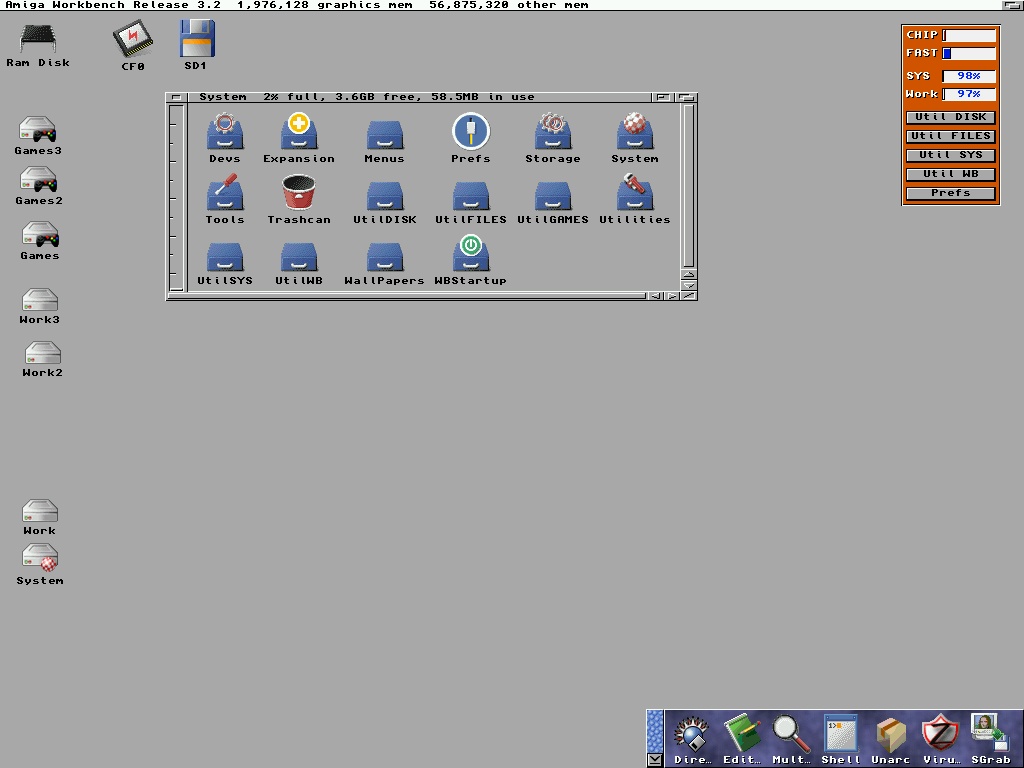
Task: Click the Workbench screen title bar
Action: pyautogui.click(x=500, y=5)
